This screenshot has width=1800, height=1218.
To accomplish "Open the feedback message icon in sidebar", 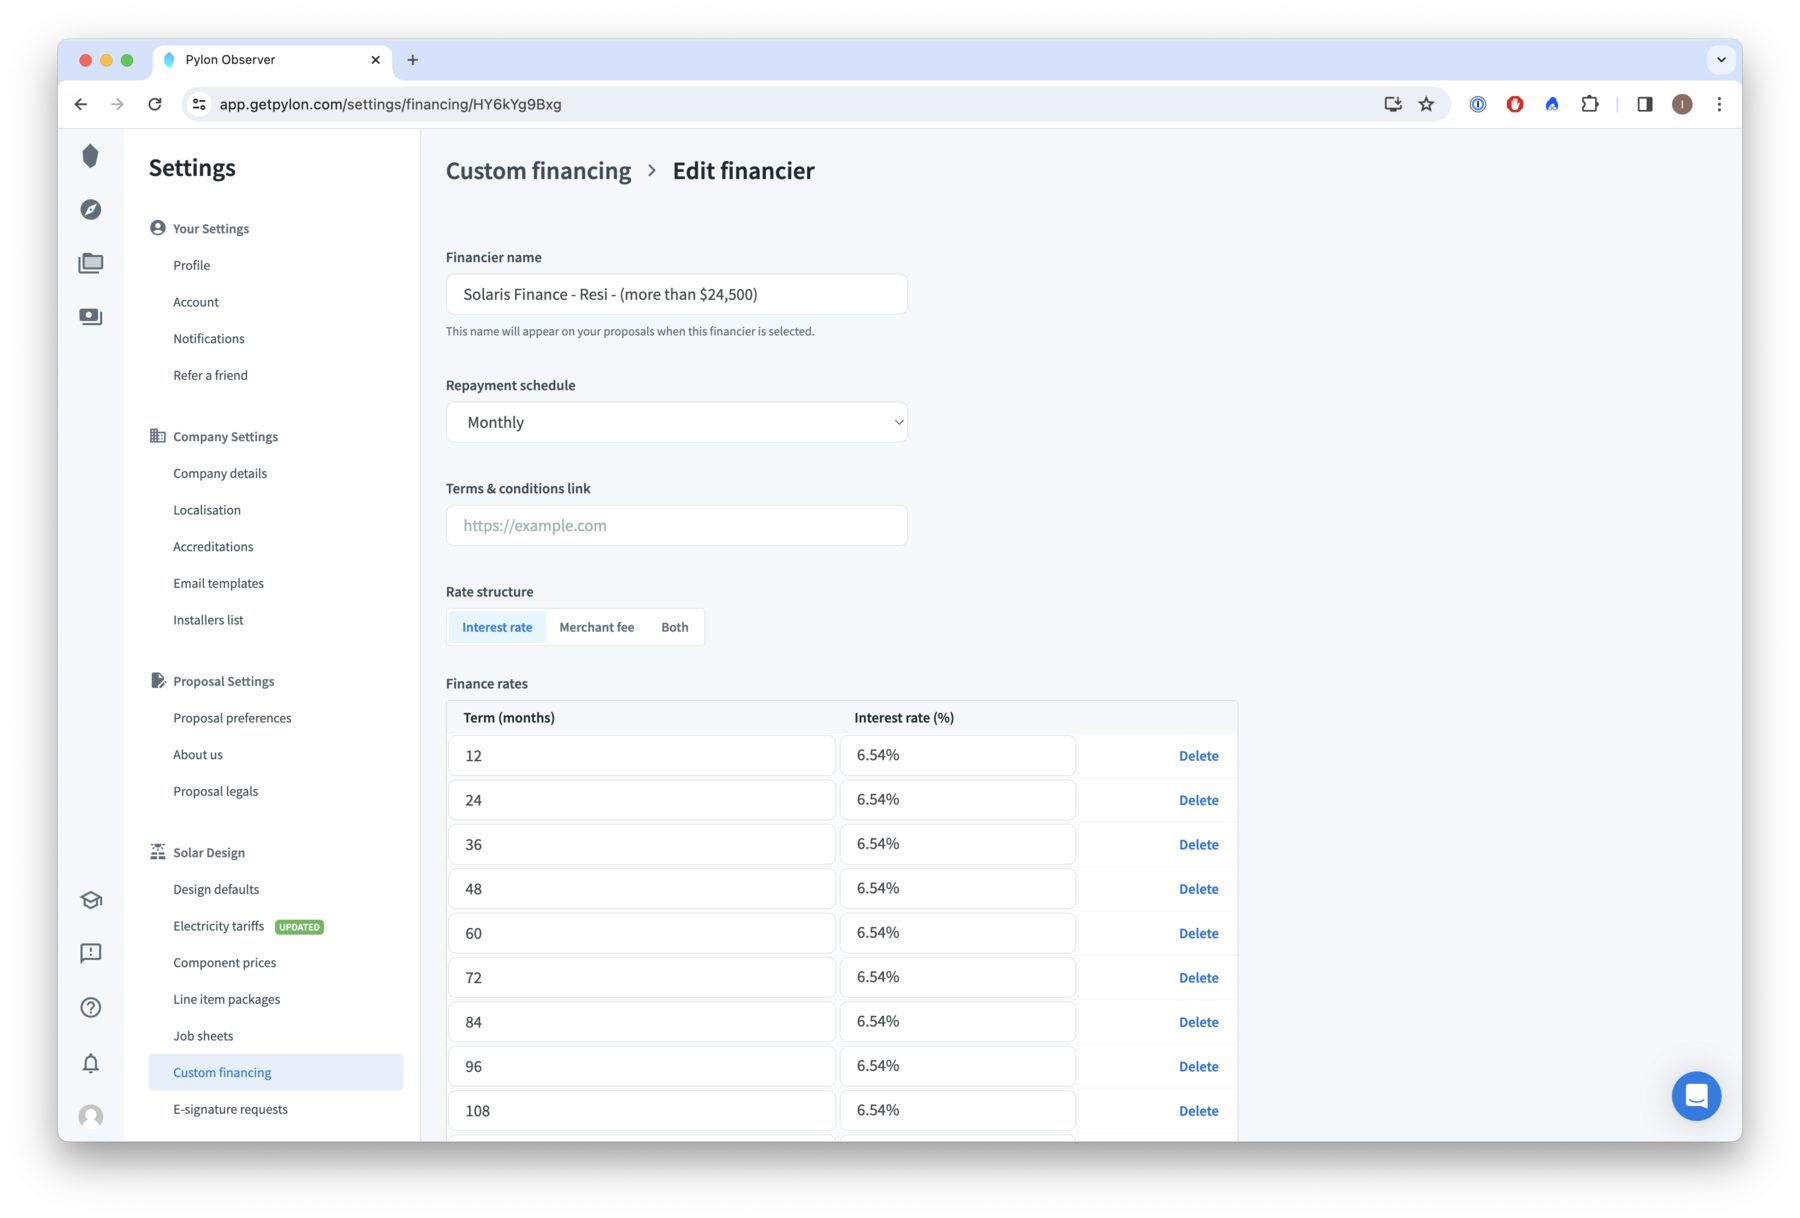I will pyautogui.click(x=91, y=953).
